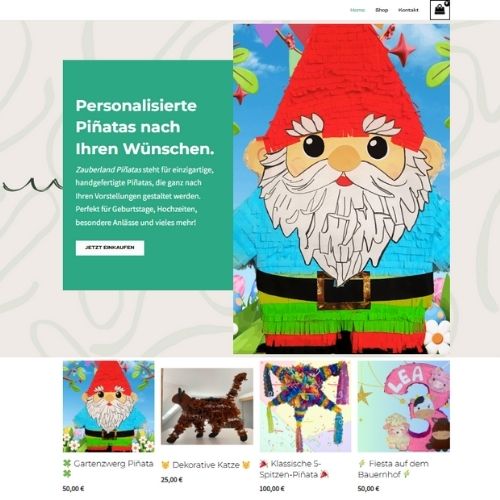Viewport: 500px width, 500px height.
Task: Go to the Home menu item
Action: click(x=357, y=10)
